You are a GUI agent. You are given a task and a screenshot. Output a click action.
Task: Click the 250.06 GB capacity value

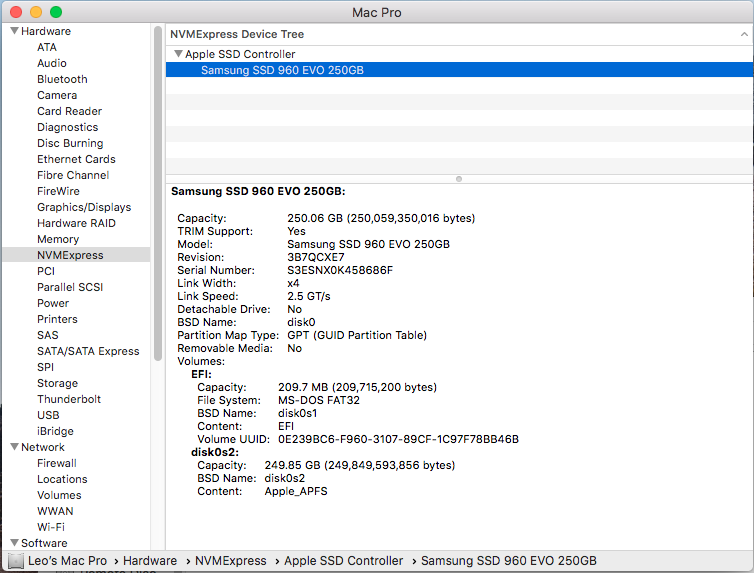point(381,218)
